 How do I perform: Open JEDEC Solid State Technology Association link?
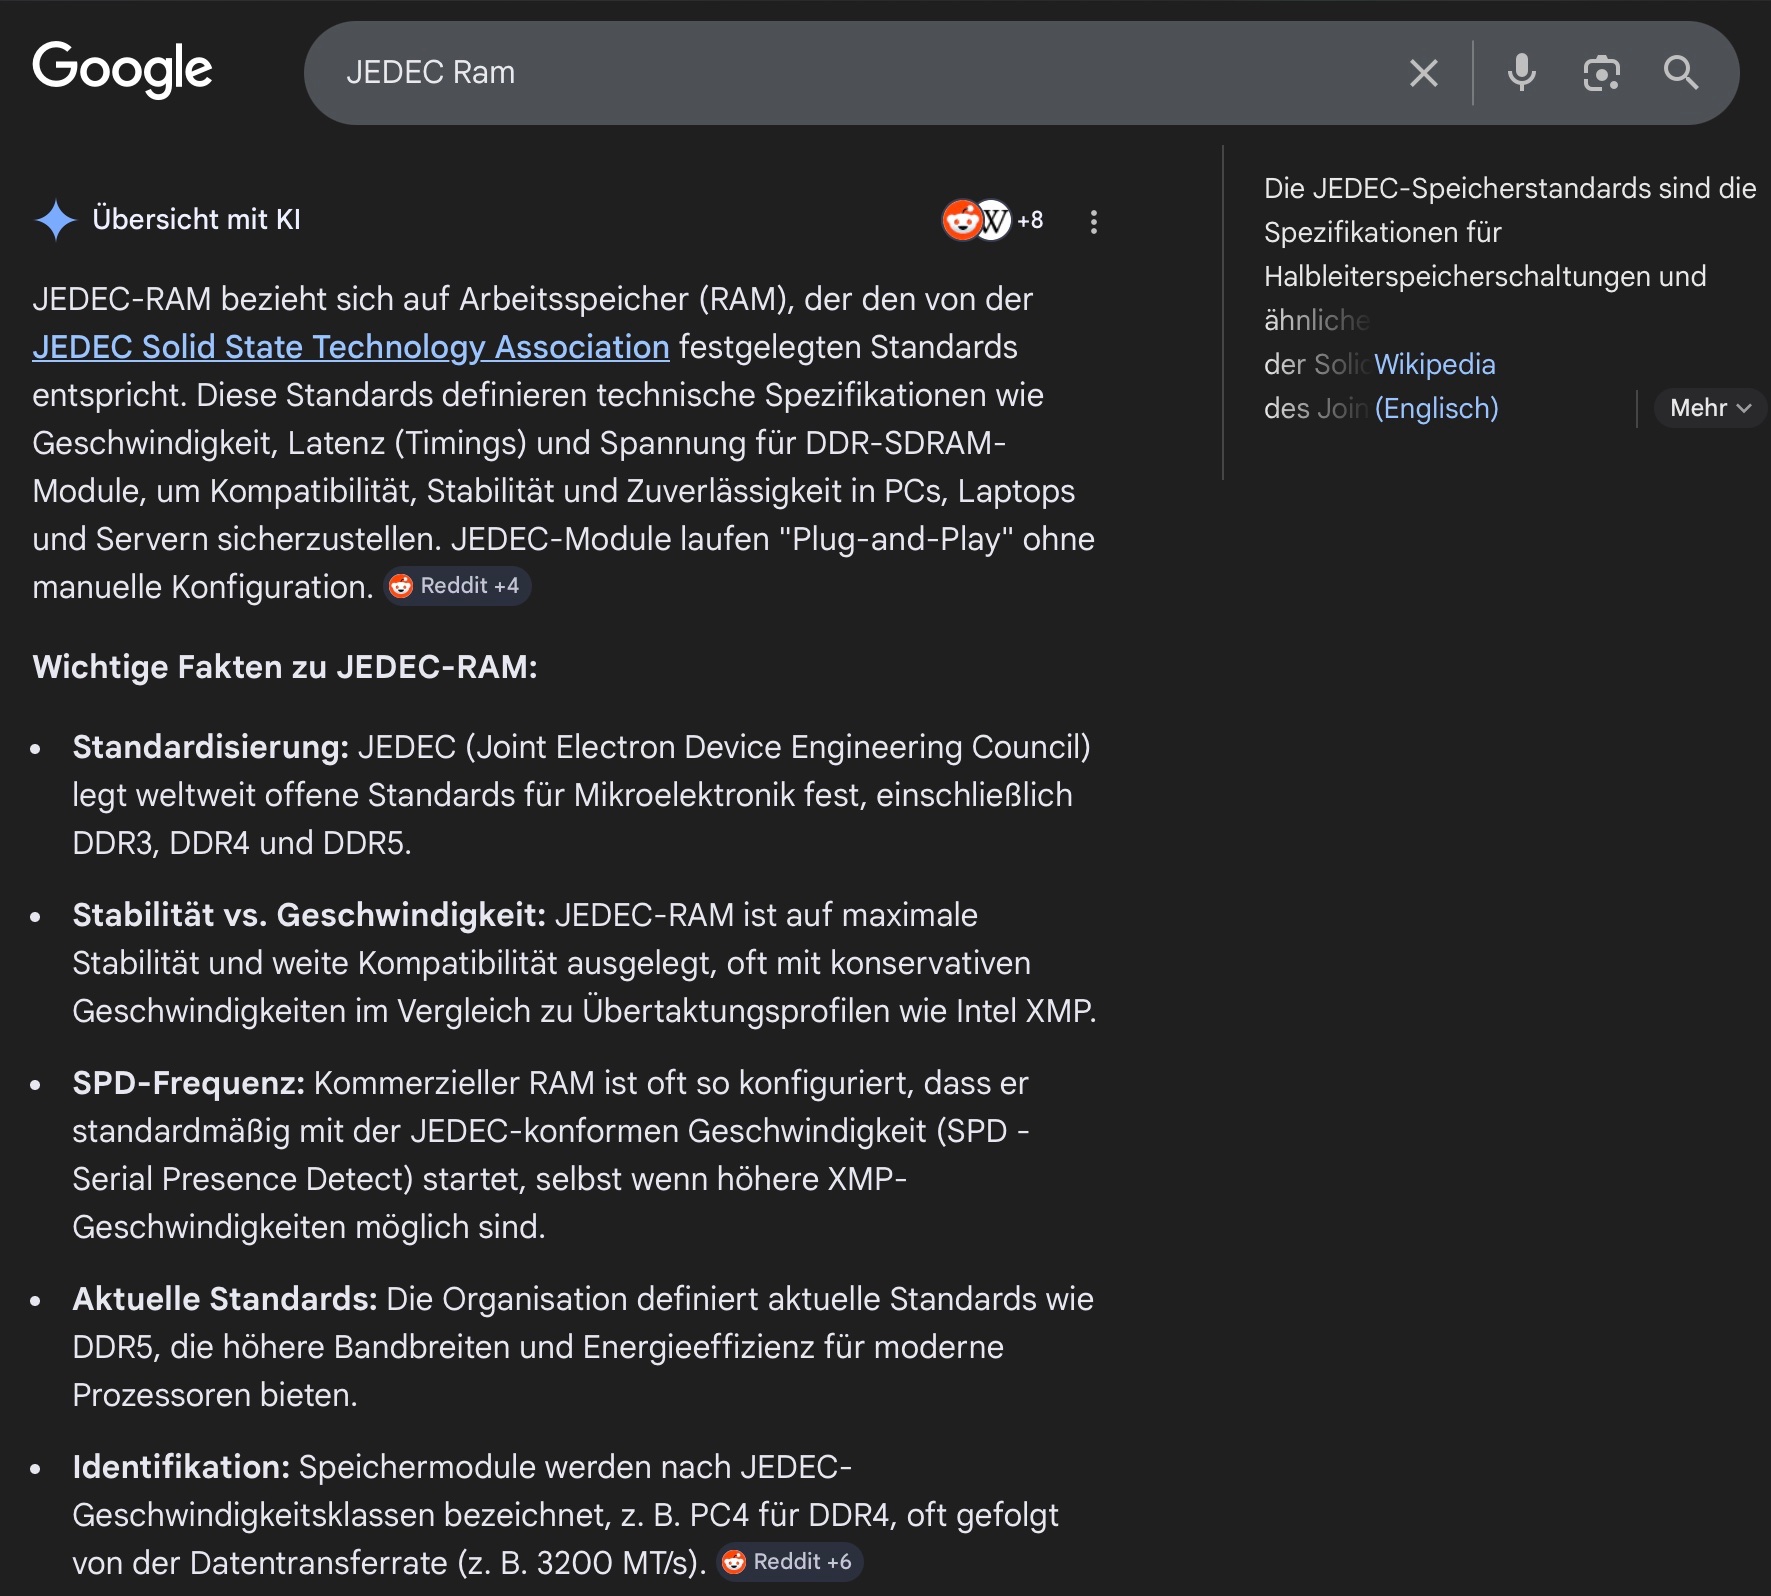[x=351, y=347]
